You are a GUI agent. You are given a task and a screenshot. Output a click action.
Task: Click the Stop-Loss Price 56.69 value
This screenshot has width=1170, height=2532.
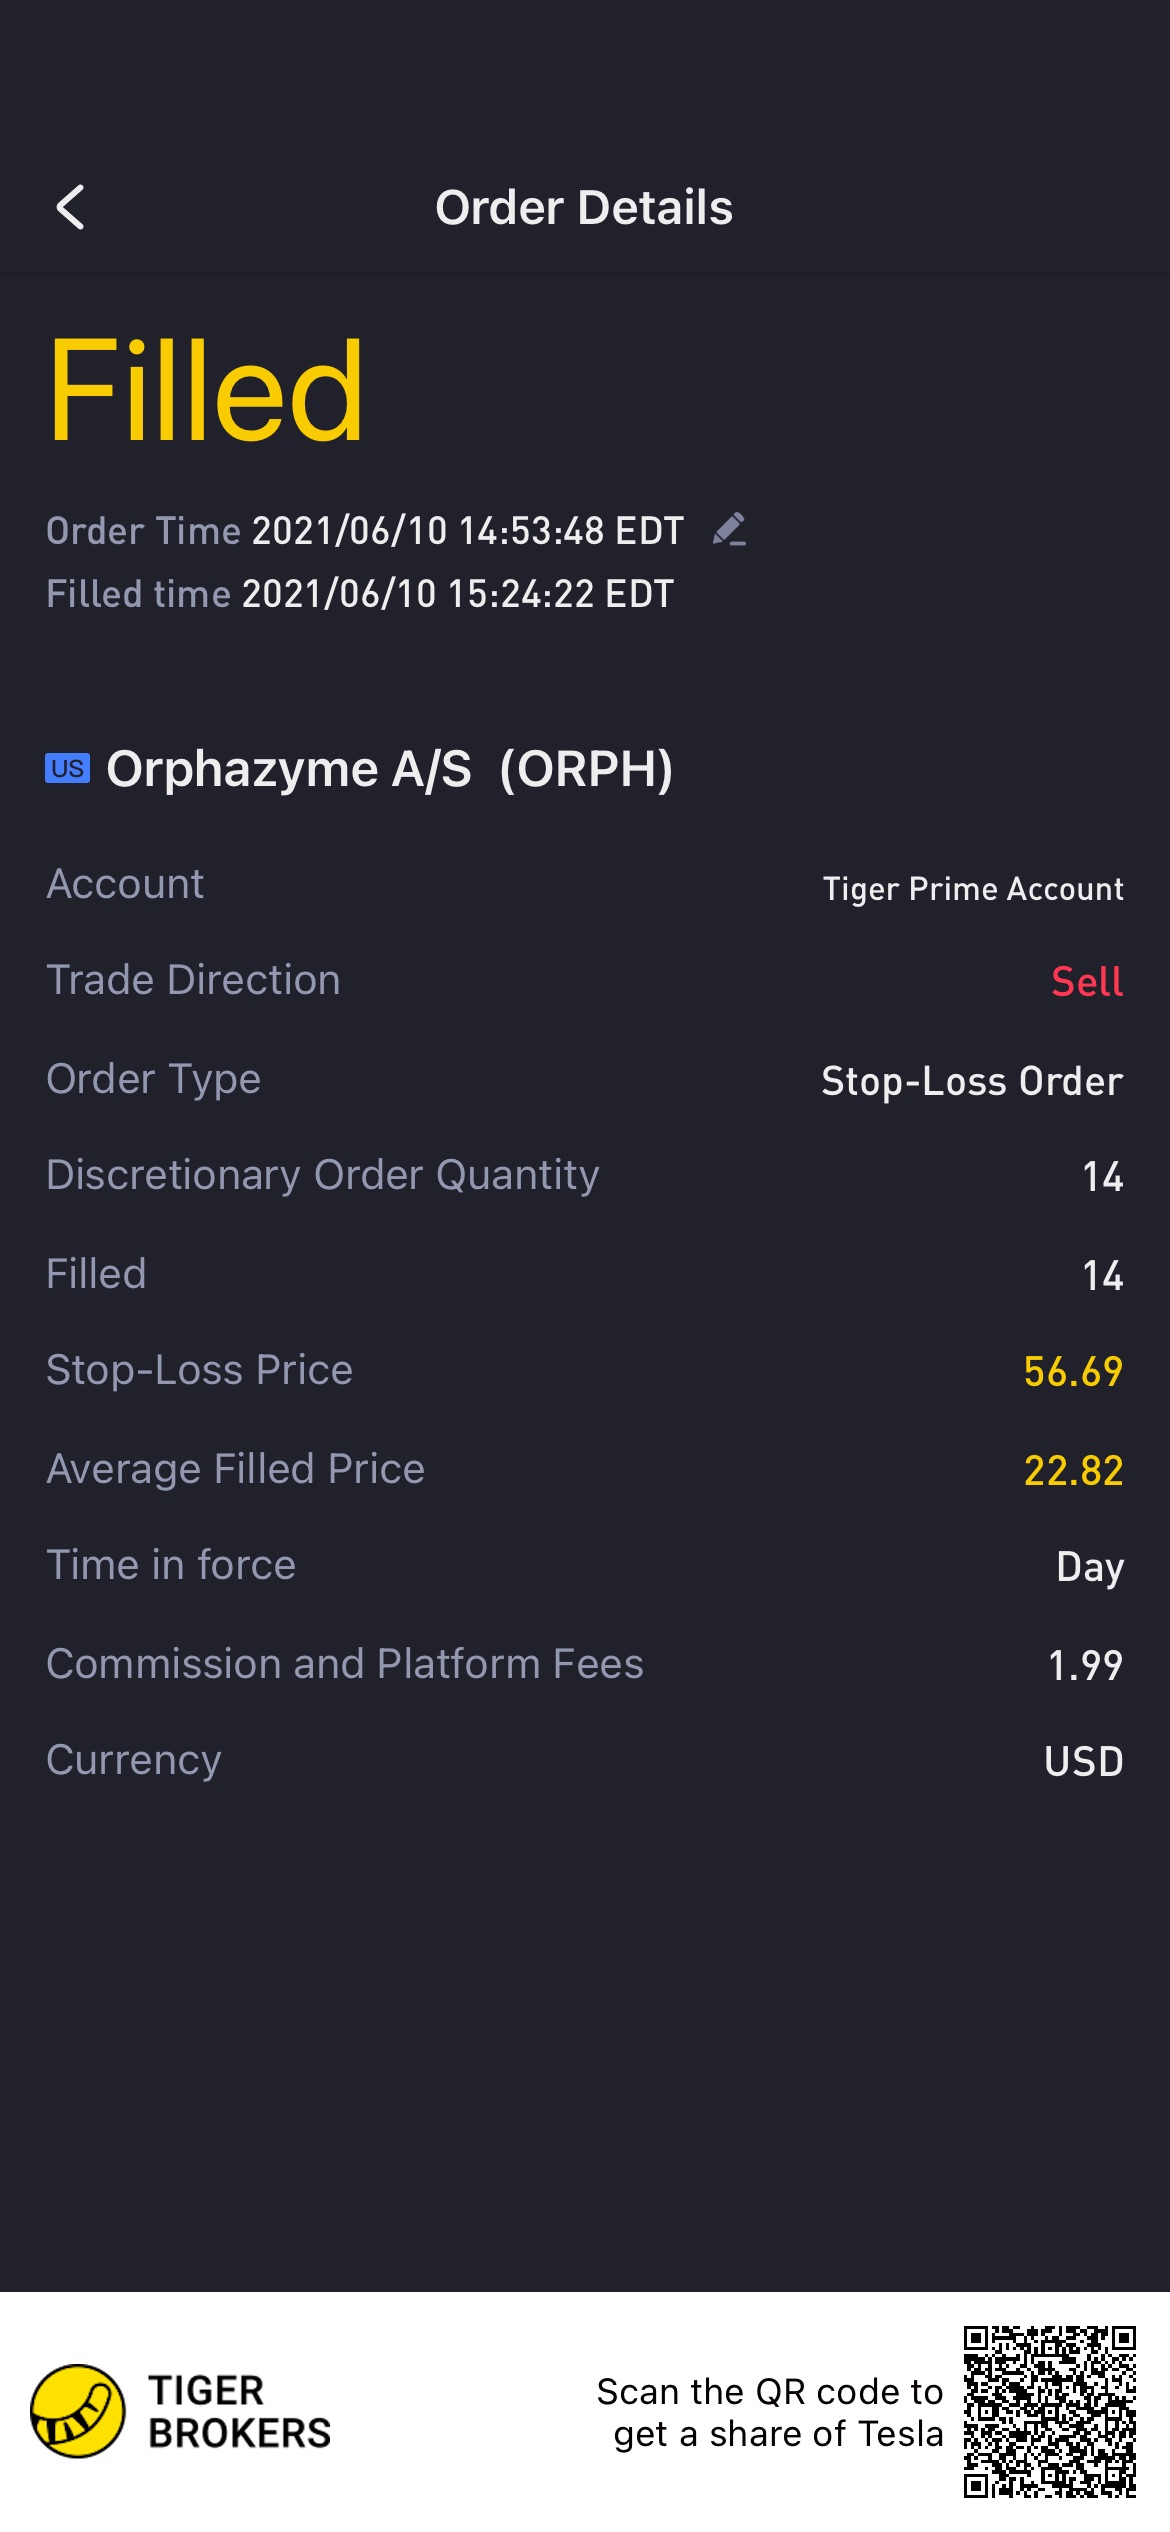(x=1072, y=1371)
